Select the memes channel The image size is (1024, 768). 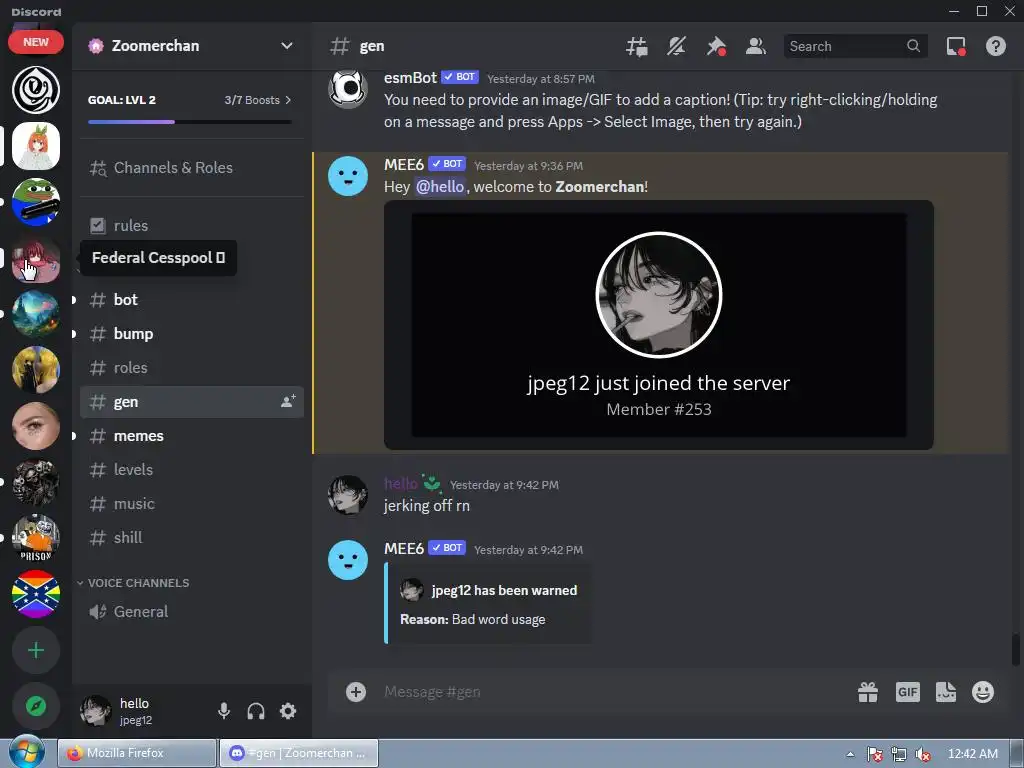pyautogui.click(x=191, y=436)
